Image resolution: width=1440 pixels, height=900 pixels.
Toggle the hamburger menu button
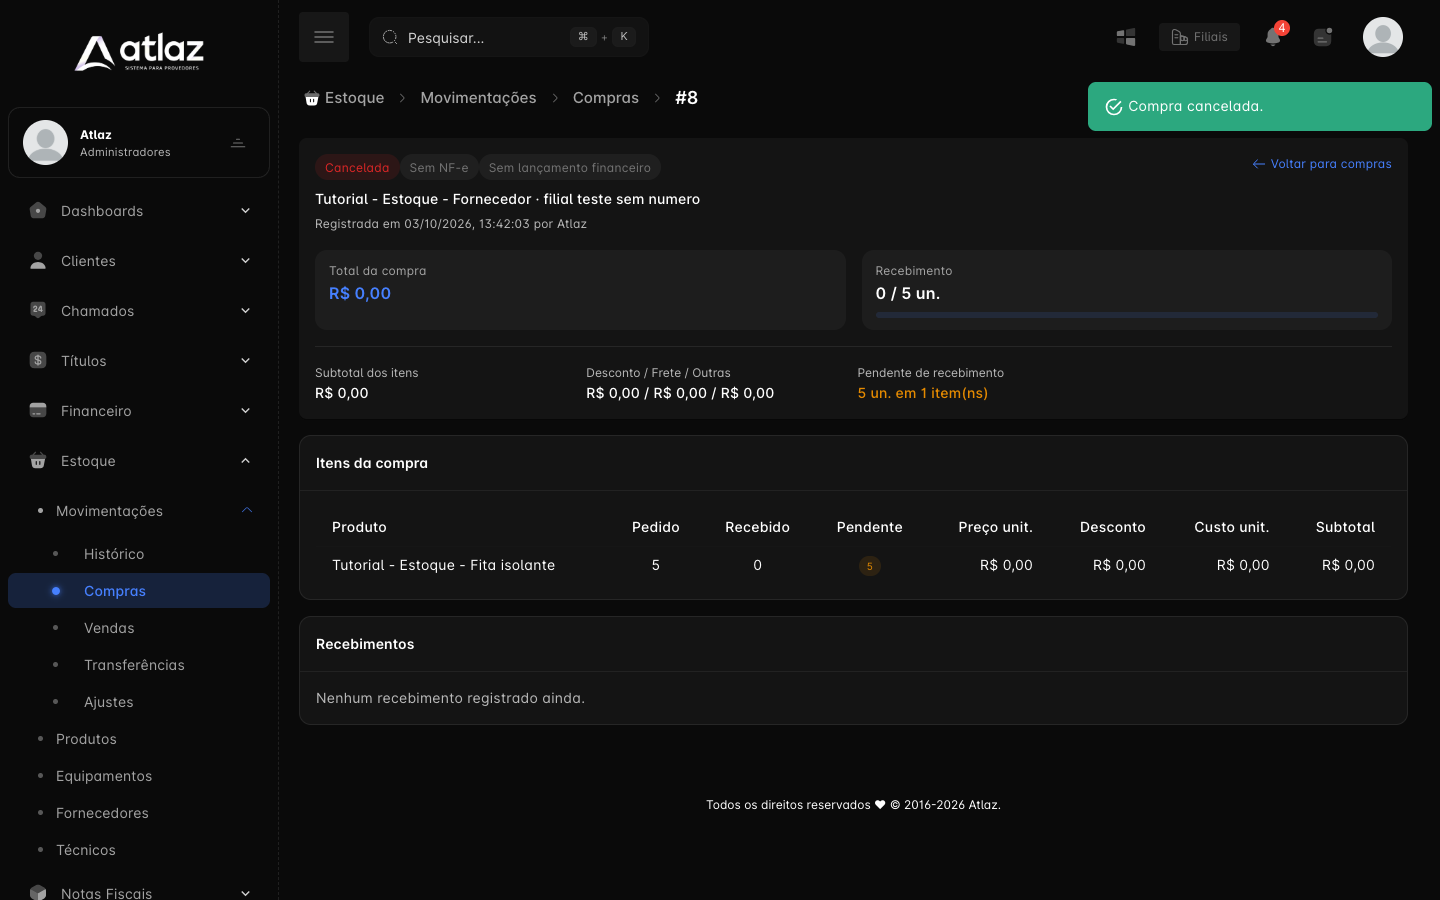(x=324, y=37)
